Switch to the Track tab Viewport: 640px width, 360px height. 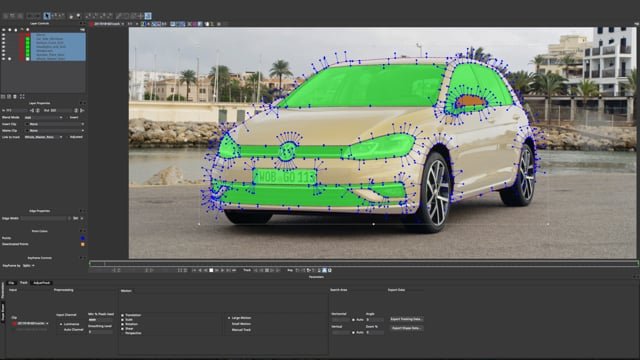(x=24, y=283)
